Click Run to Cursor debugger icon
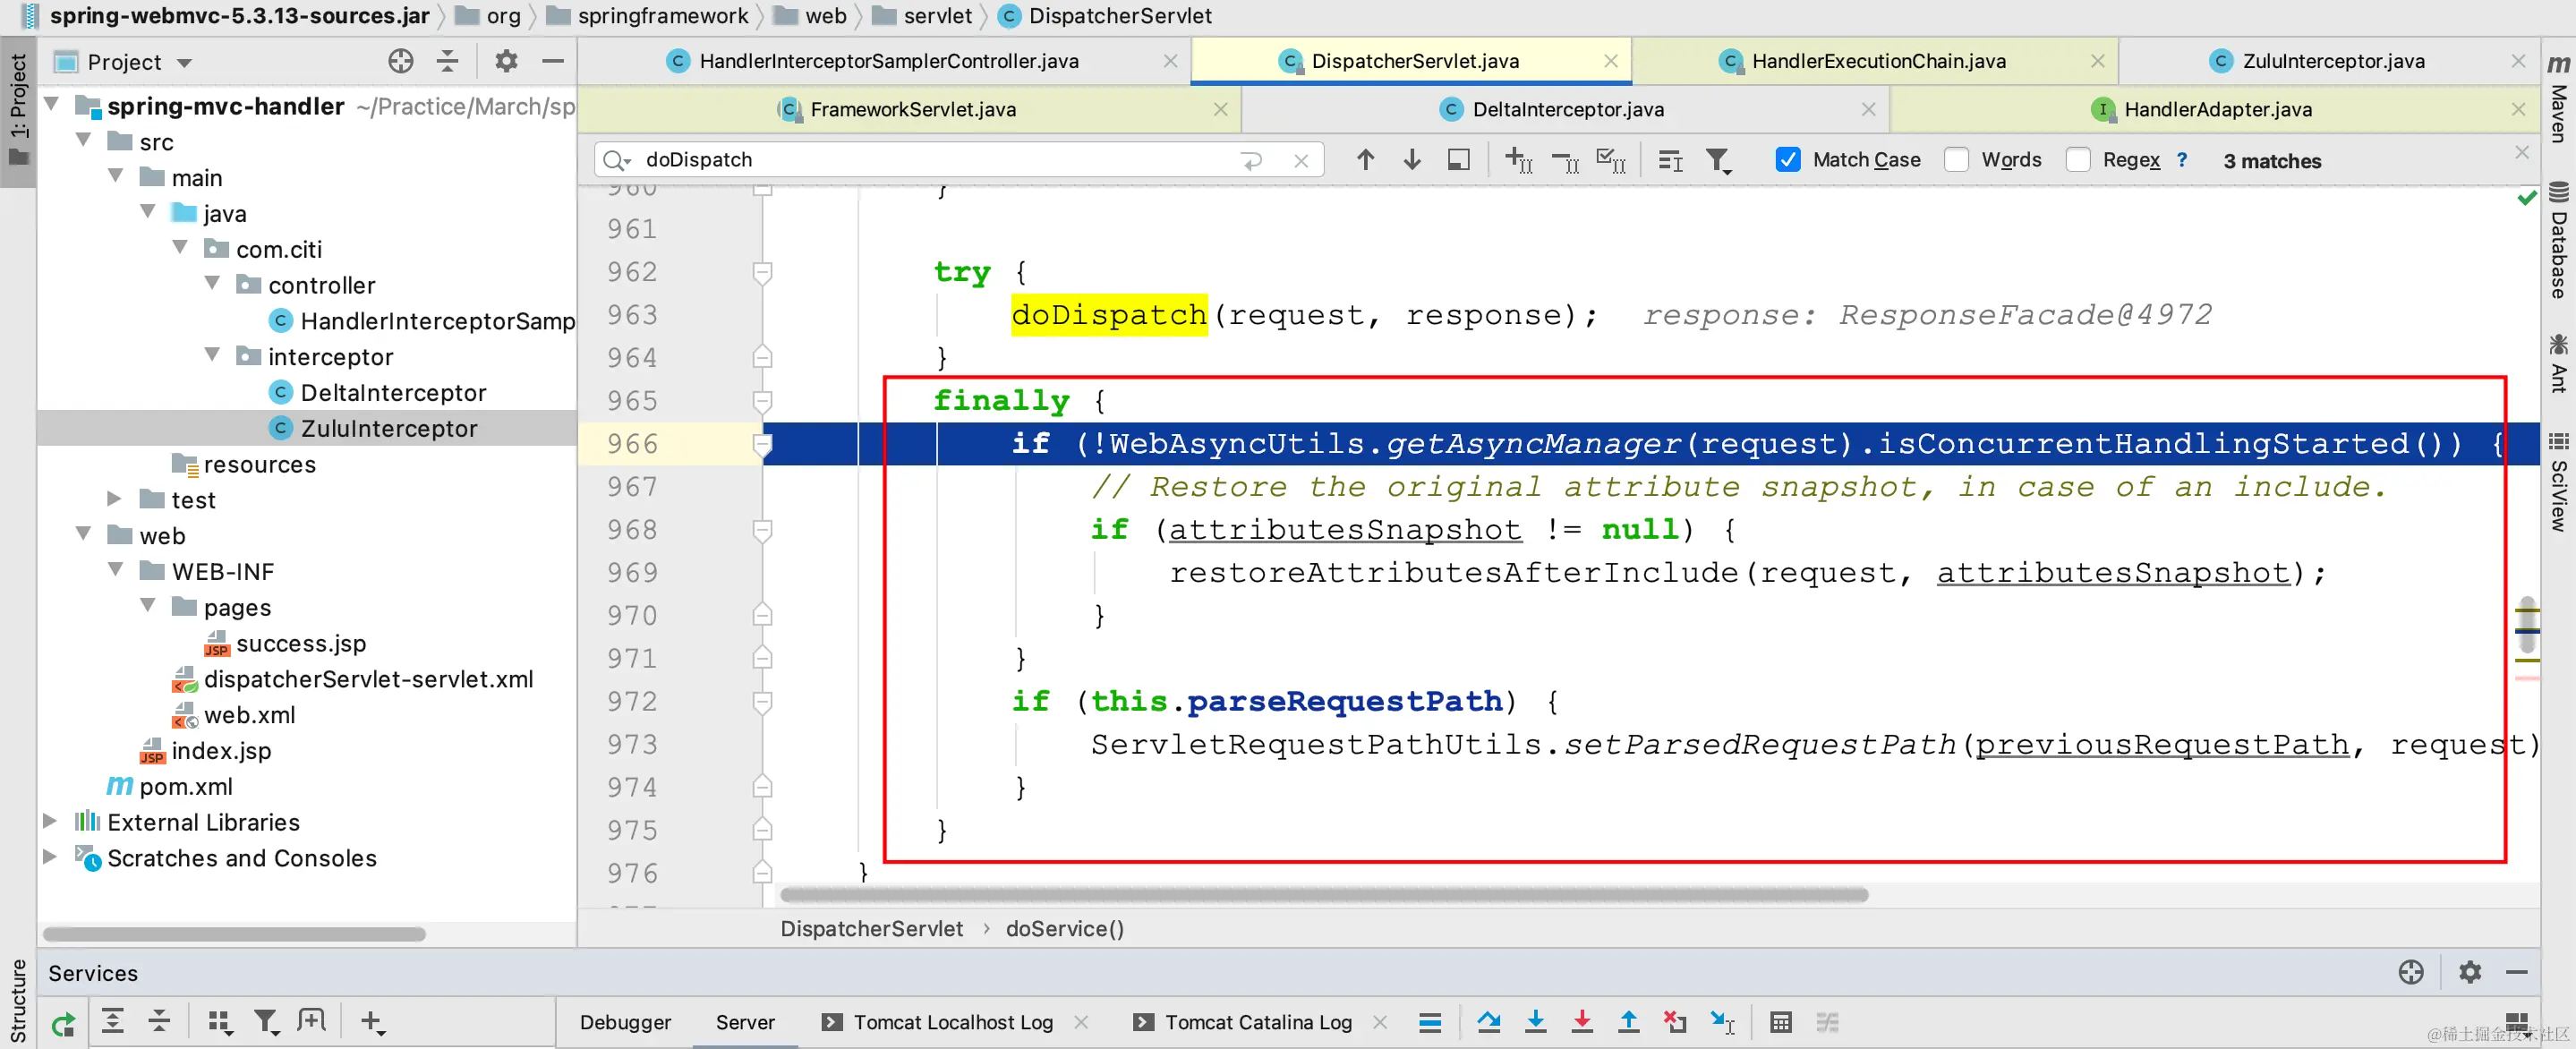The height and width of the screenshot is (1049, 2576). 1722,1022
